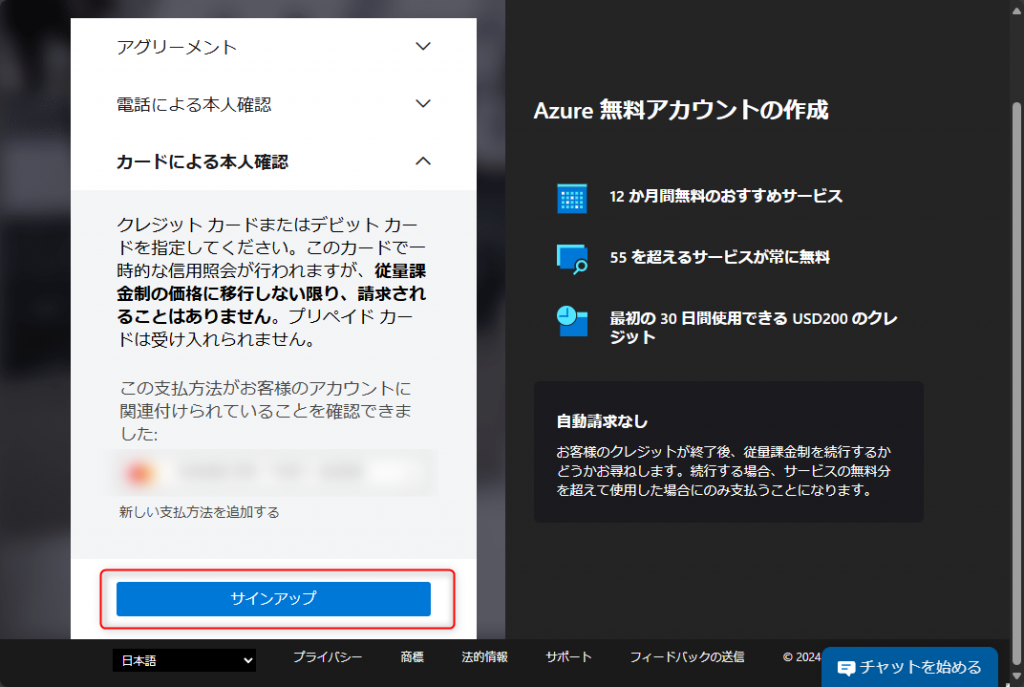This screenshot has width=1024, height=687.
Task: Click the calendar icon for 12 か月間無料
Action: point(572,199)
